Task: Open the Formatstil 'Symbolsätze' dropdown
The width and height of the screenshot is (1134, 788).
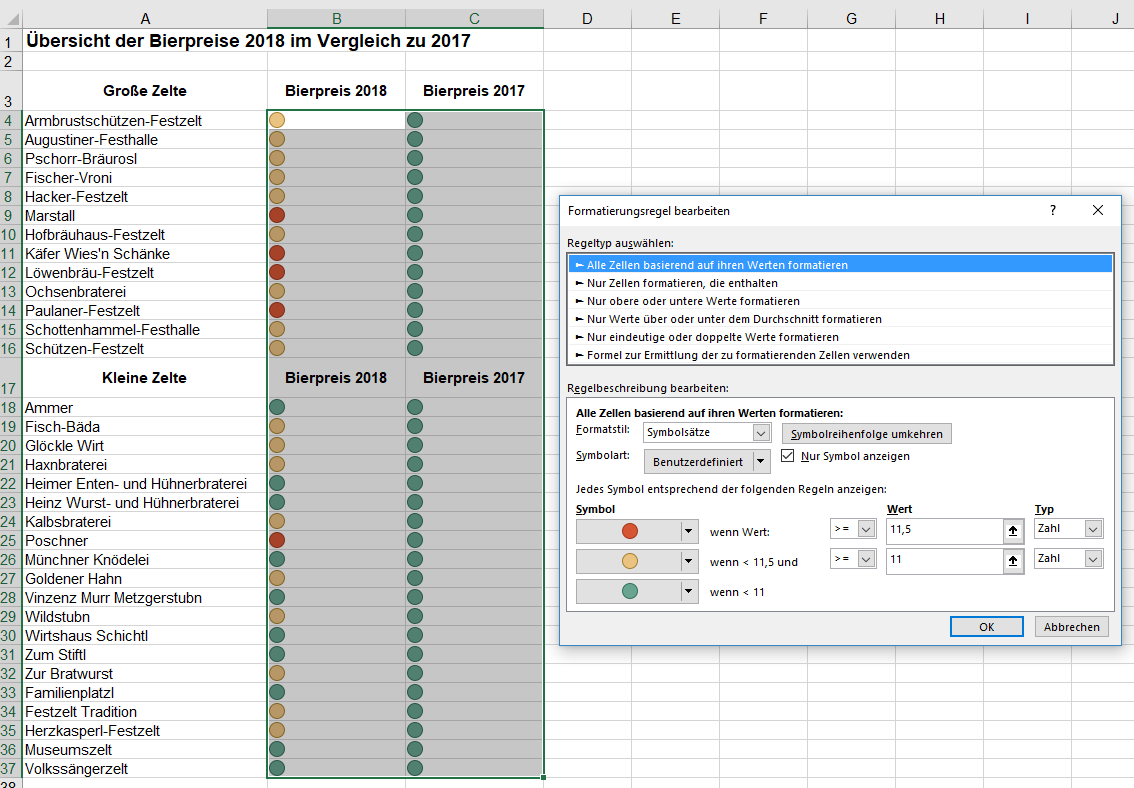Action: (761, 433)
